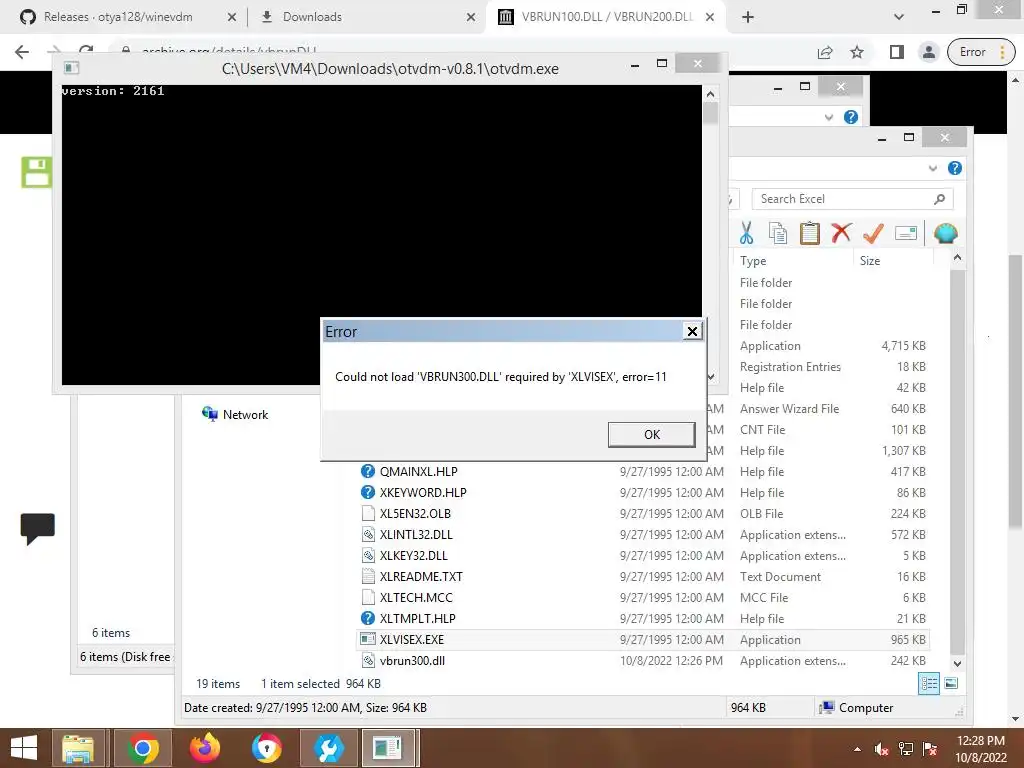Screen dimensions: 1024x768
Task: Click the Rename icon in Explorer toolbar
Action: tap(906, 233)
